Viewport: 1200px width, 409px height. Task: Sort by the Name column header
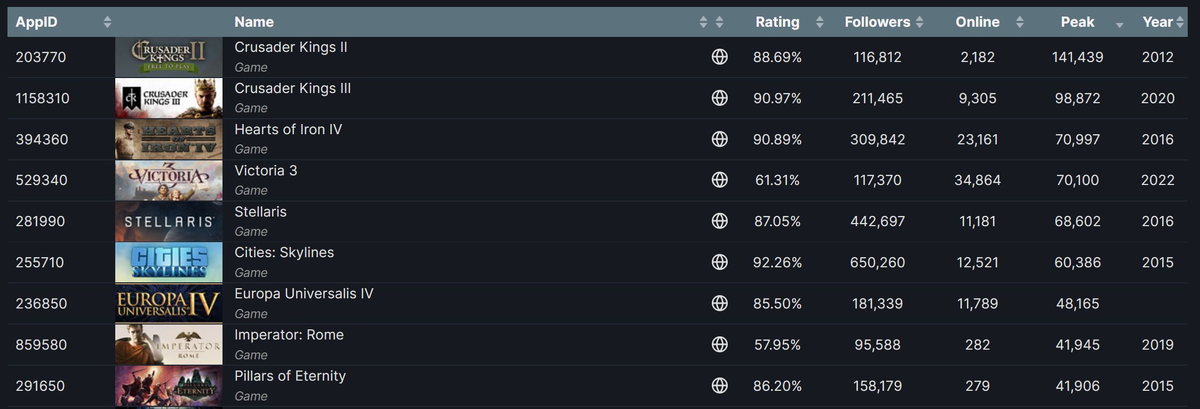tap(254, 22)
